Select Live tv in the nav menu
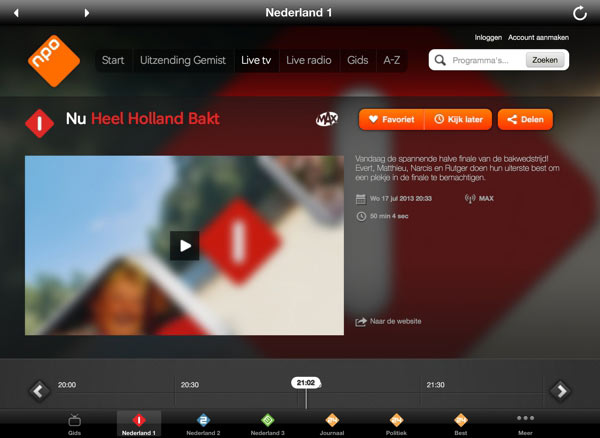This screenshot has width=600, height=438. click(x=256, y=60)
